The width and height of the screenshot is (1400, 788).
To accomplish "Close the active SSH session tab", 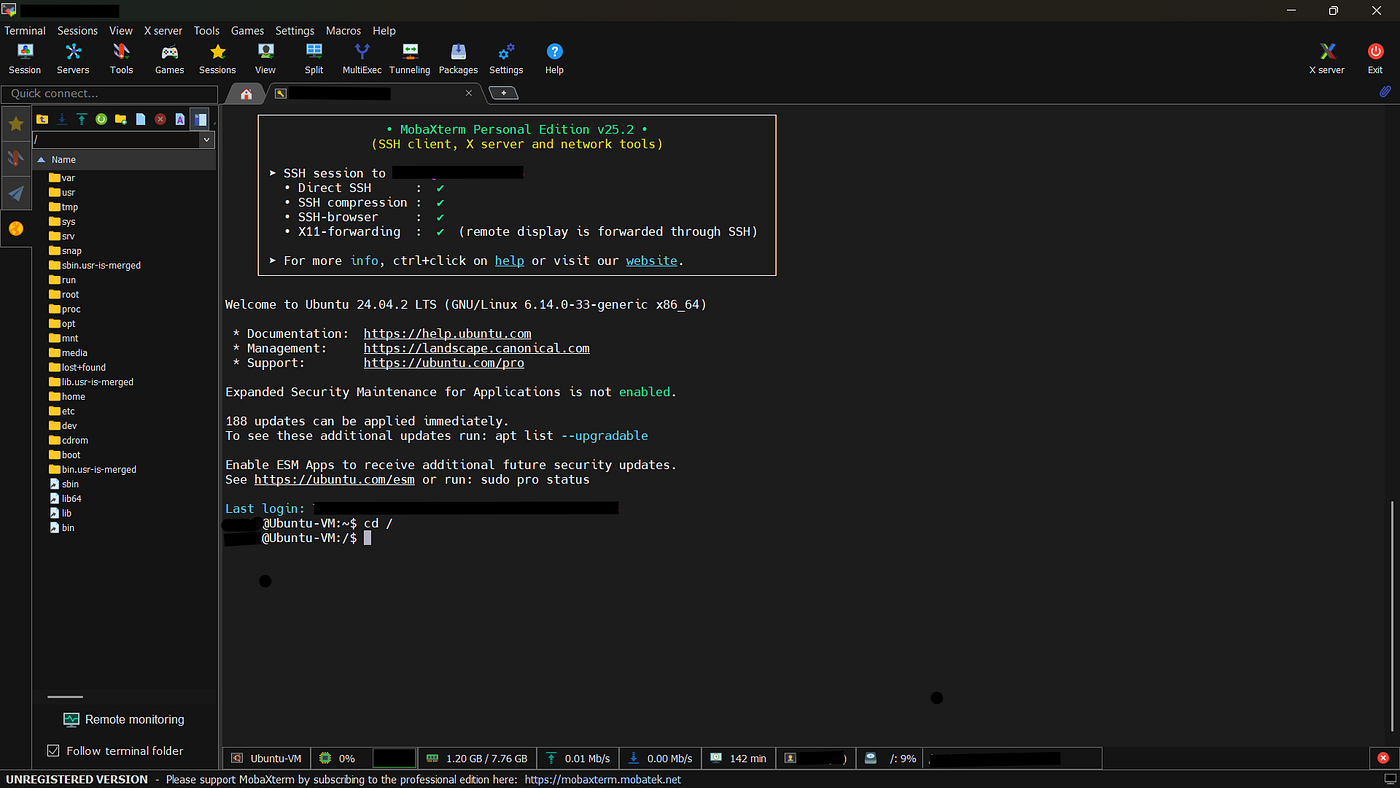I will (x=469, y=93).
